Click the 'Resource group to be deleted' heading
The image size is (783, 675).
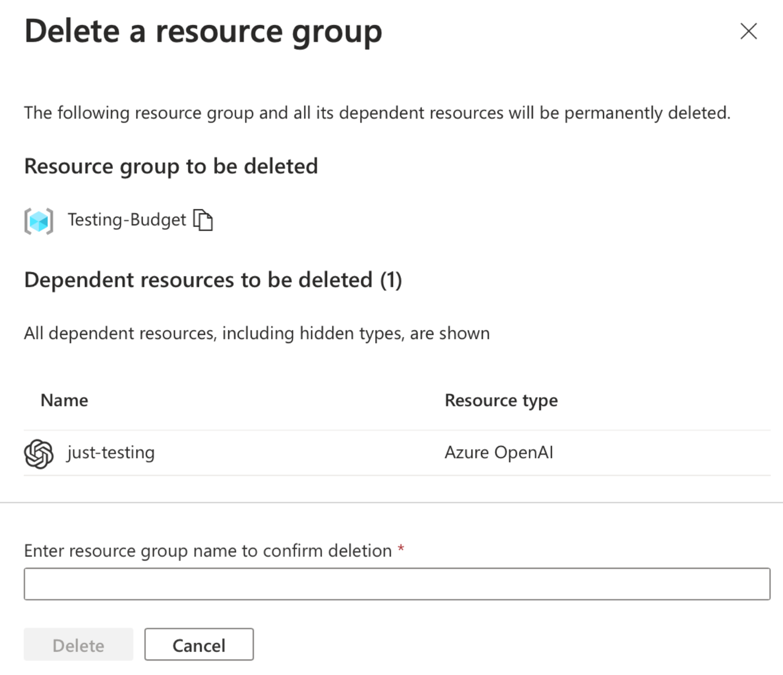click(171, 166)
